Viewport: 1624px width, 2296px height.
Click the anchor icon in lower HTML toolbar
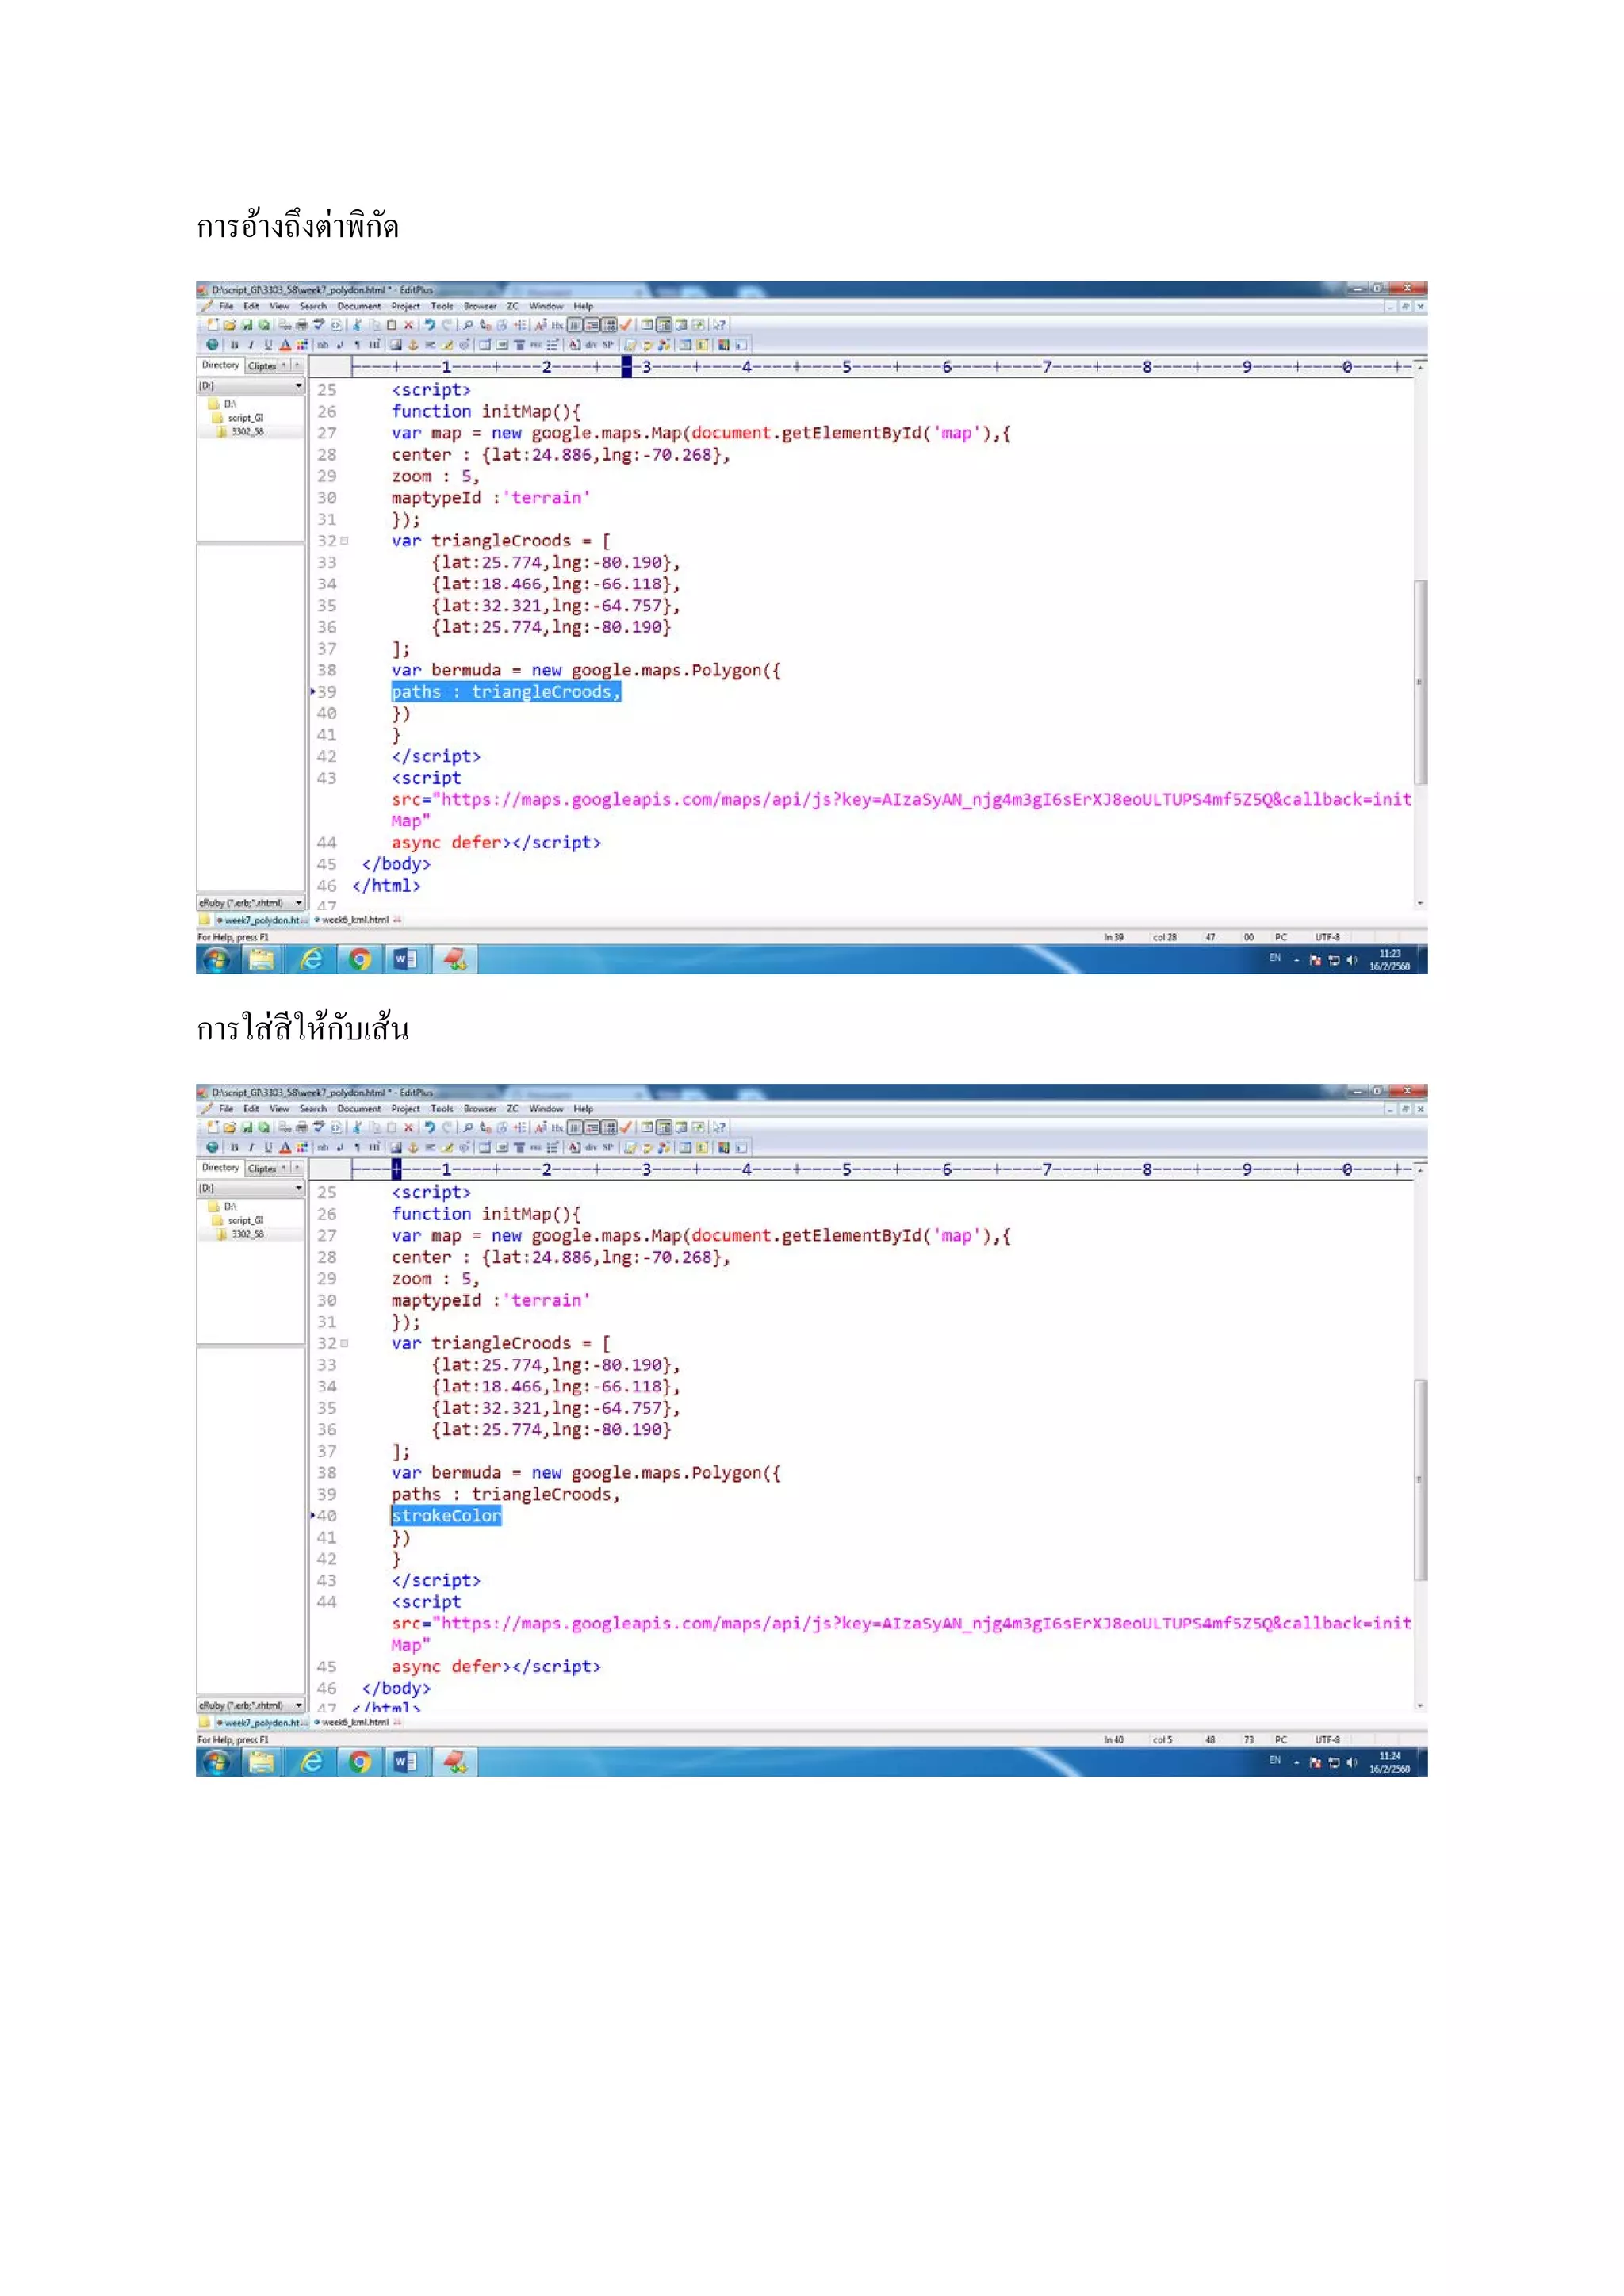pos(413,1147)
